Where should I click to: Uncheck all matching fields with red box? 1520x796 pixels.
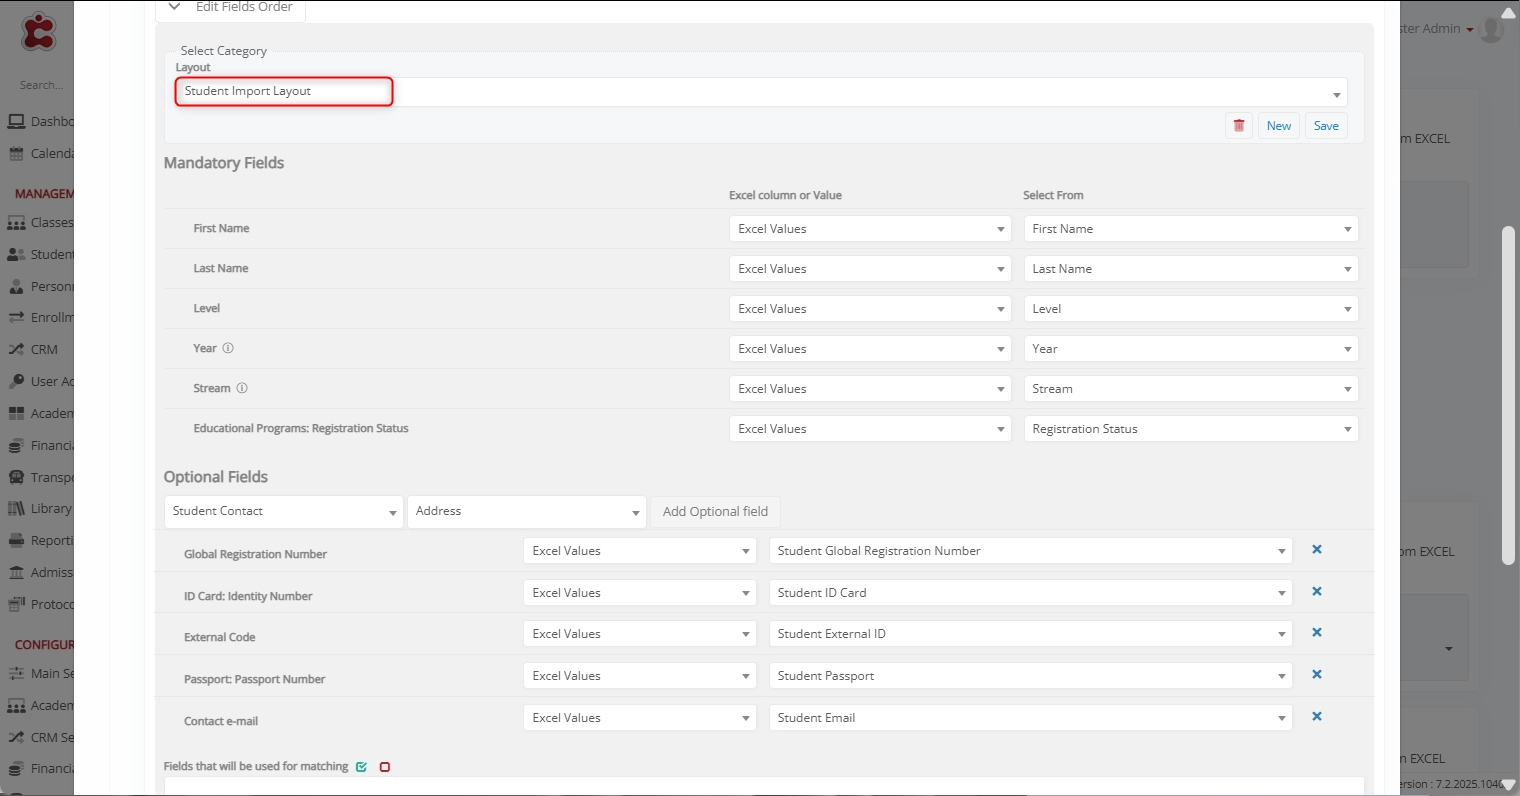(x=385, y=767)
